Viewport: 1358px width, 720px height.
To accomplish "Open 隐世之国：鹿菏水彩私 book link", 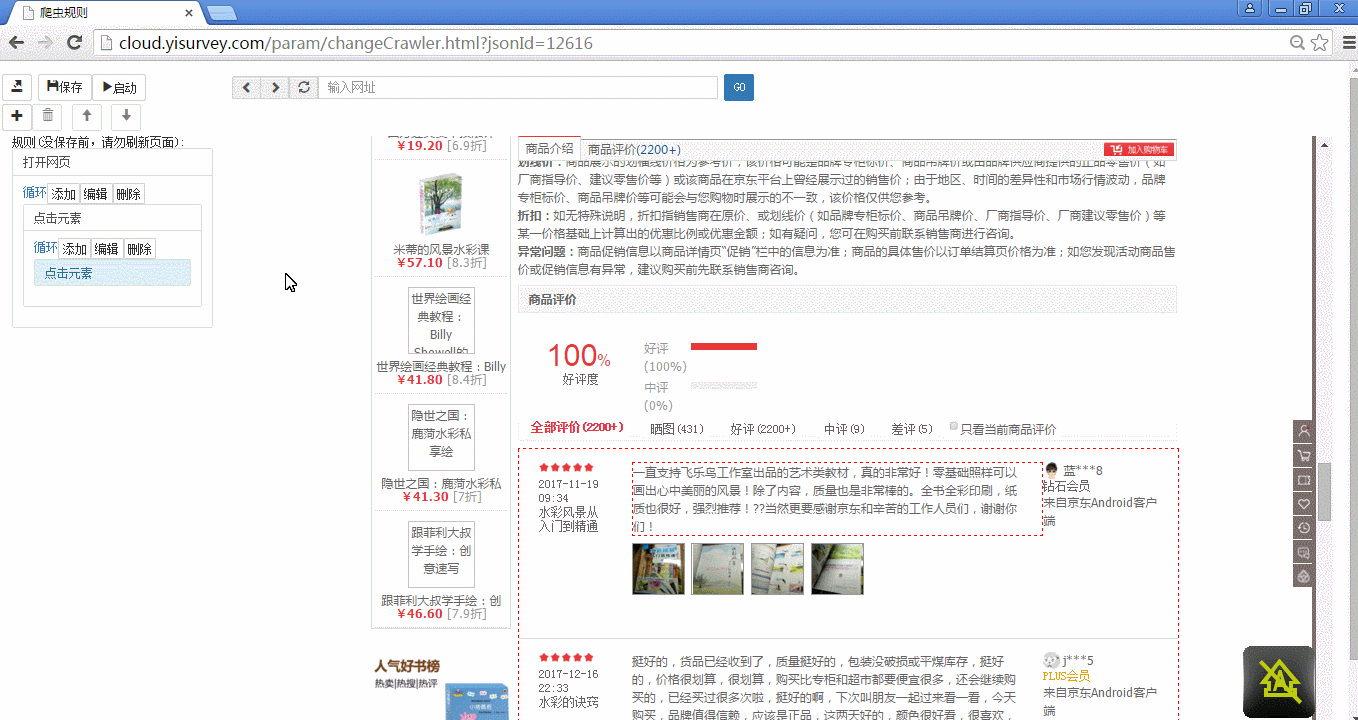I will [441, 483].
